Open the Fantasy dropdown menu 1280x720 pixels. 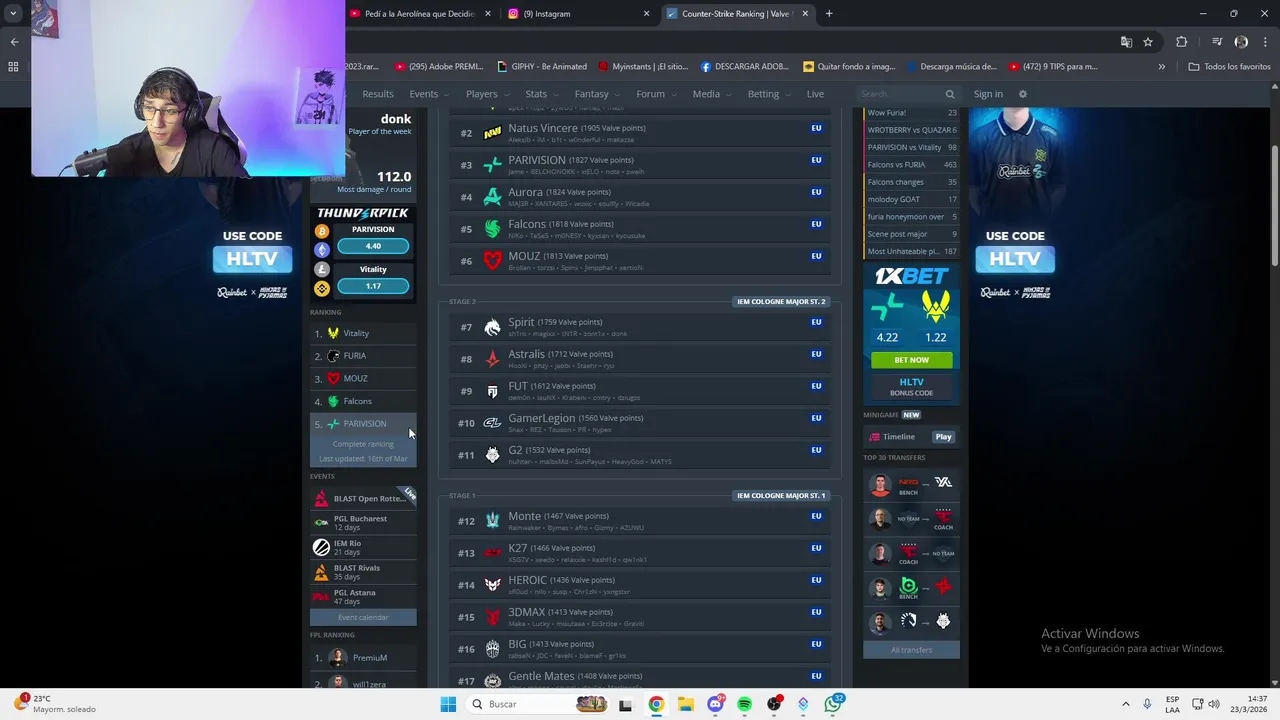596,94
